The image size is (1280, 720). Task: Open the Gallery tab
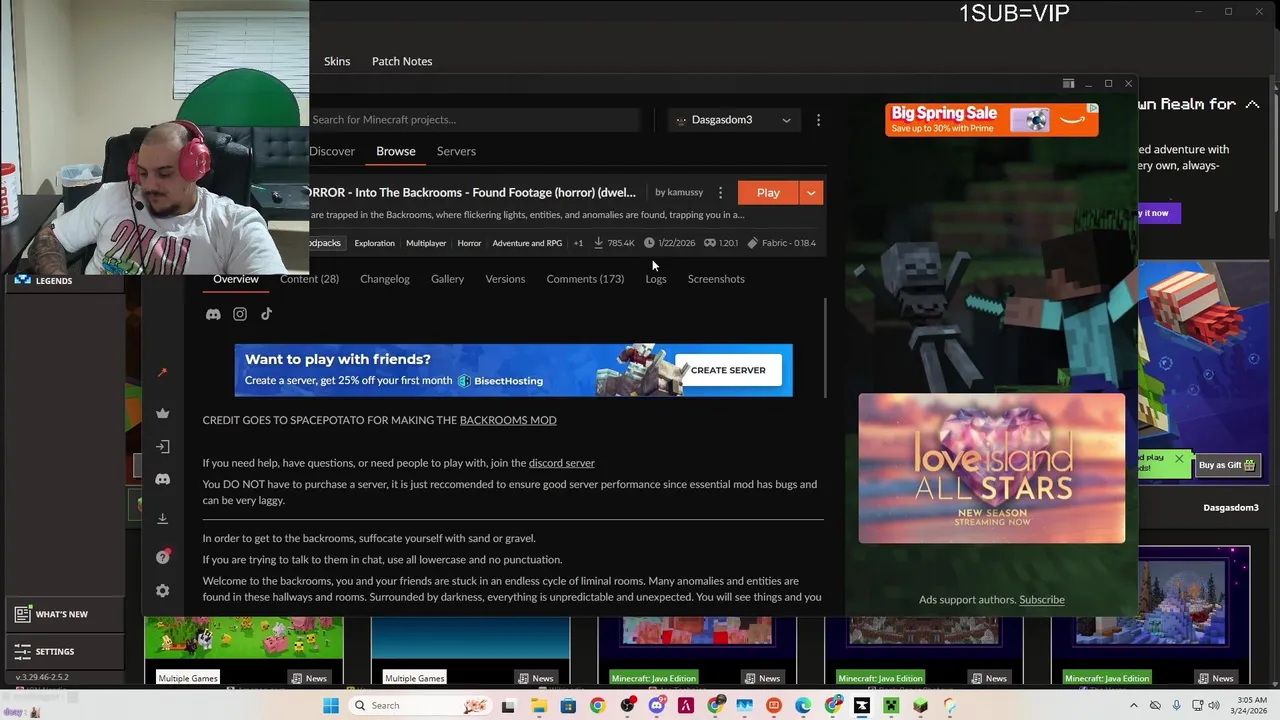coord(447,279)
